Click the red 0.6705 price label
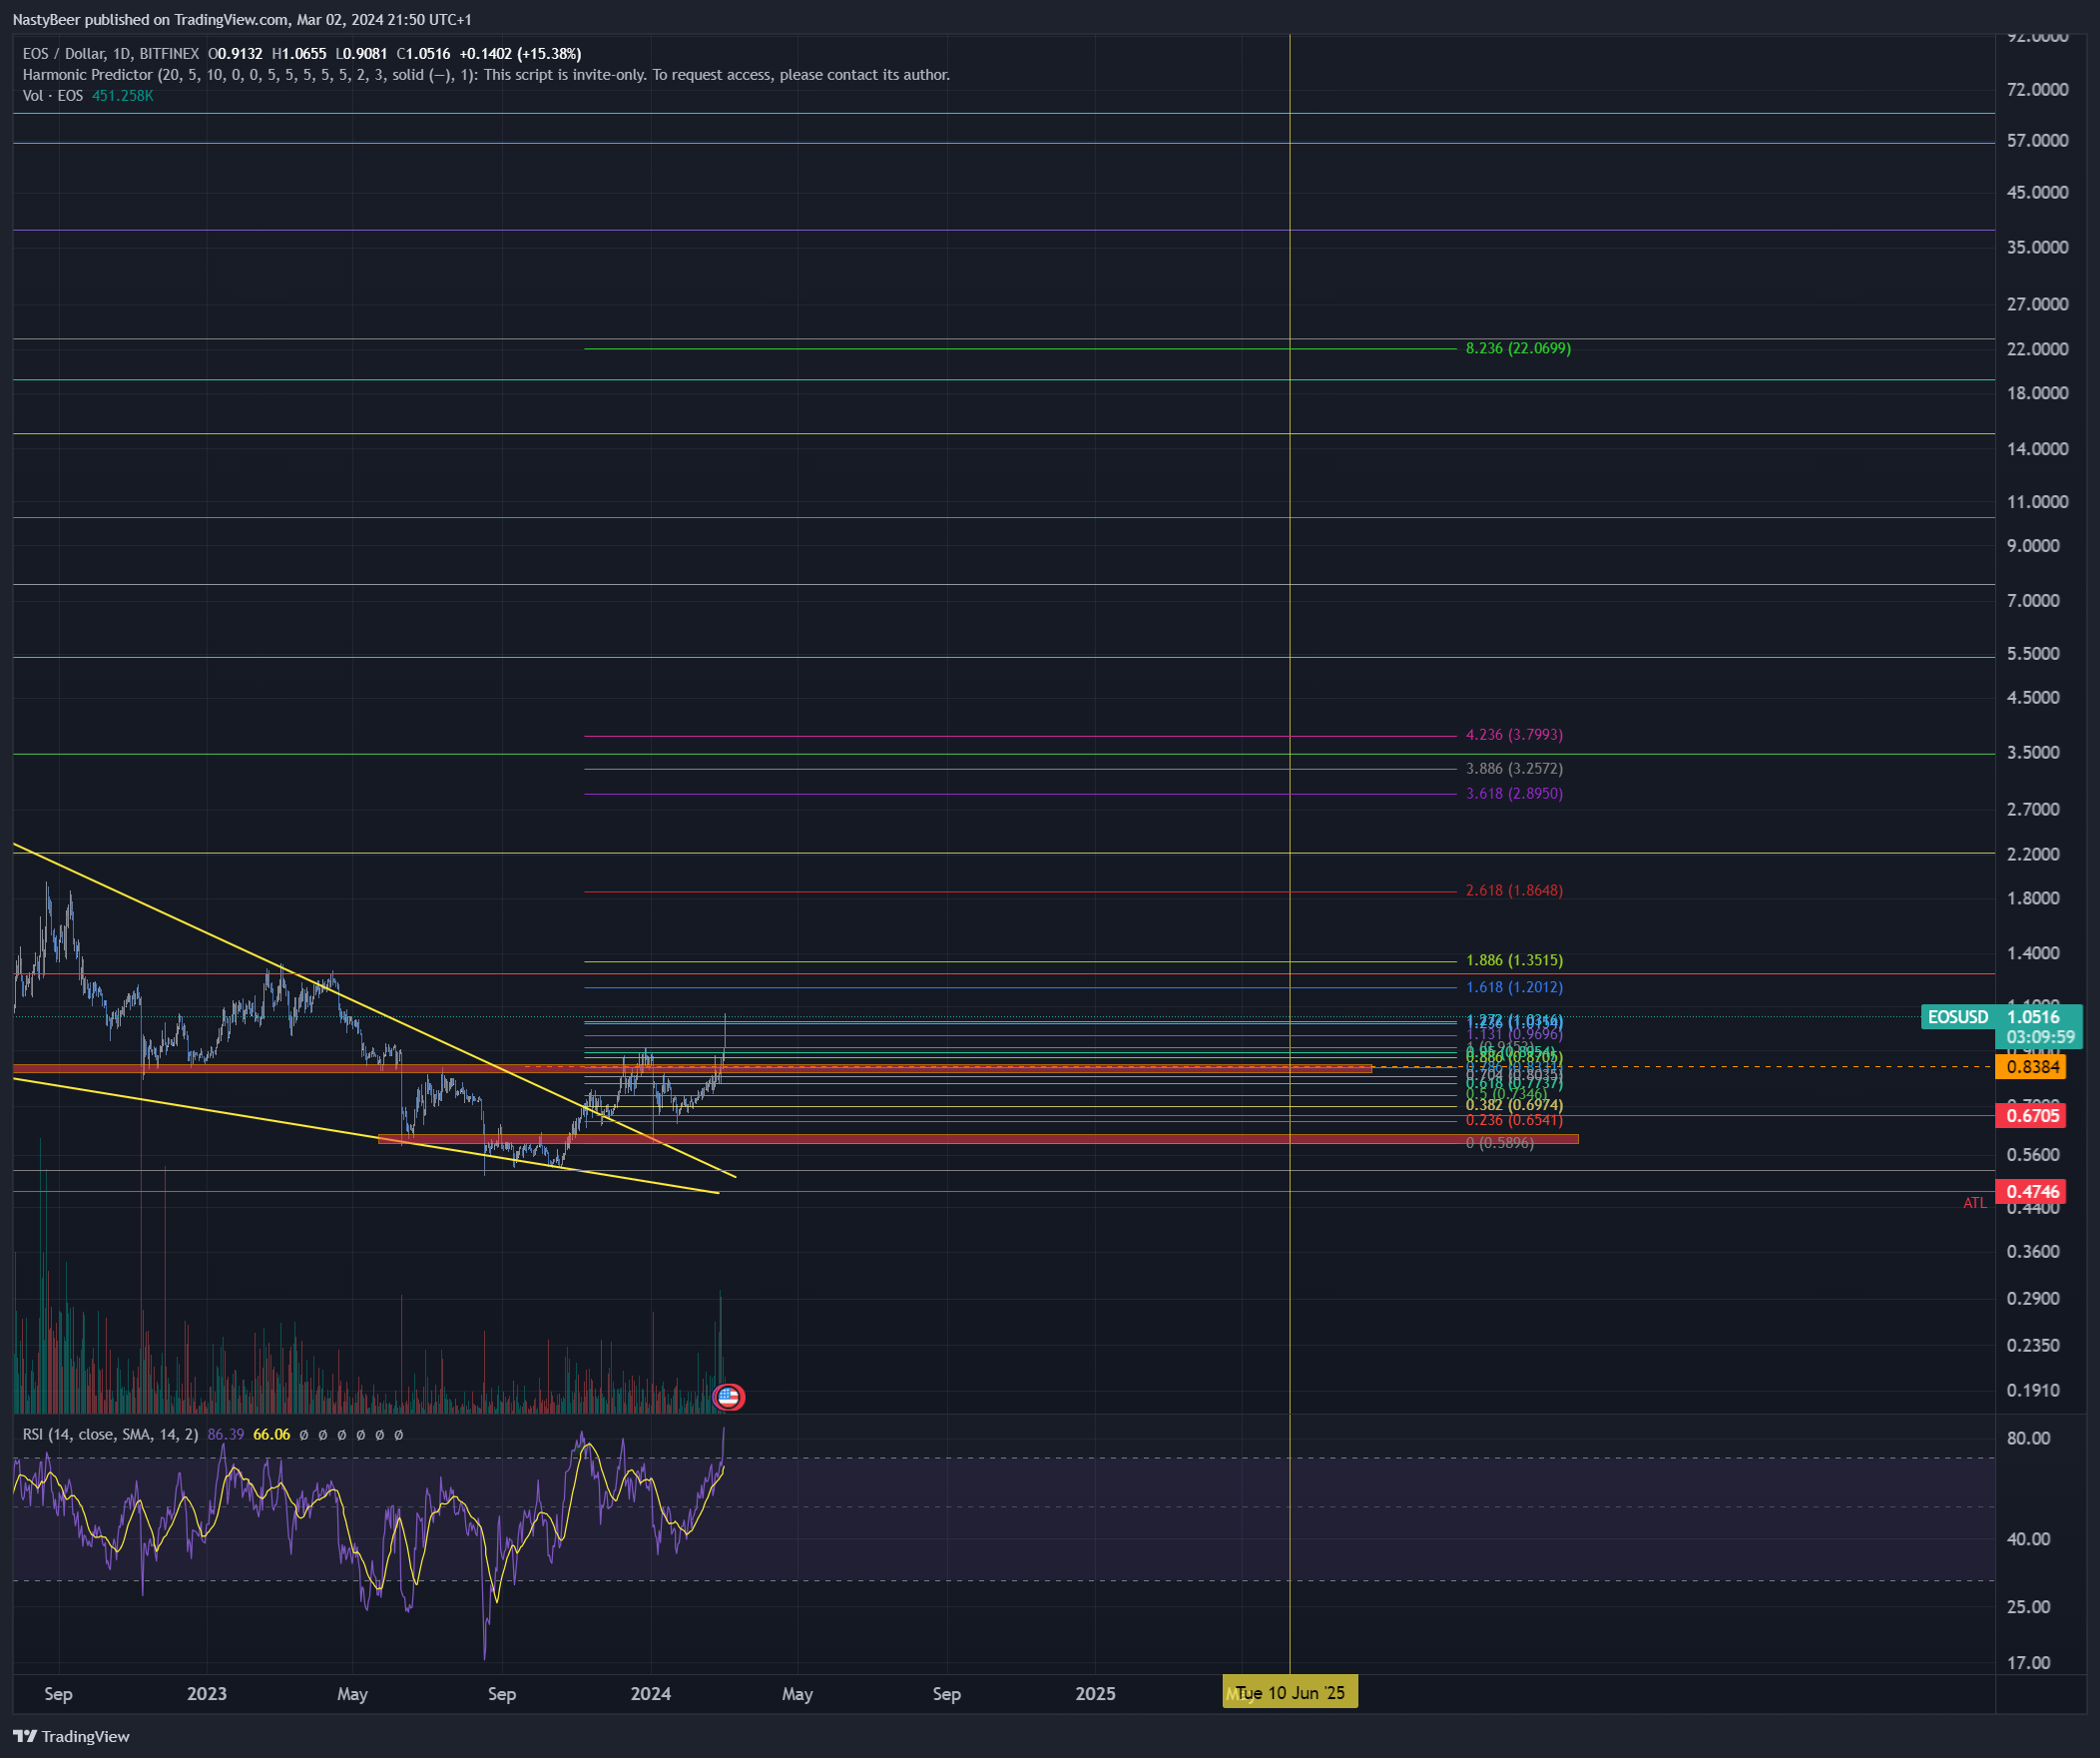Viewport: 2100px width, 1758px height. pos(2031,1115)
